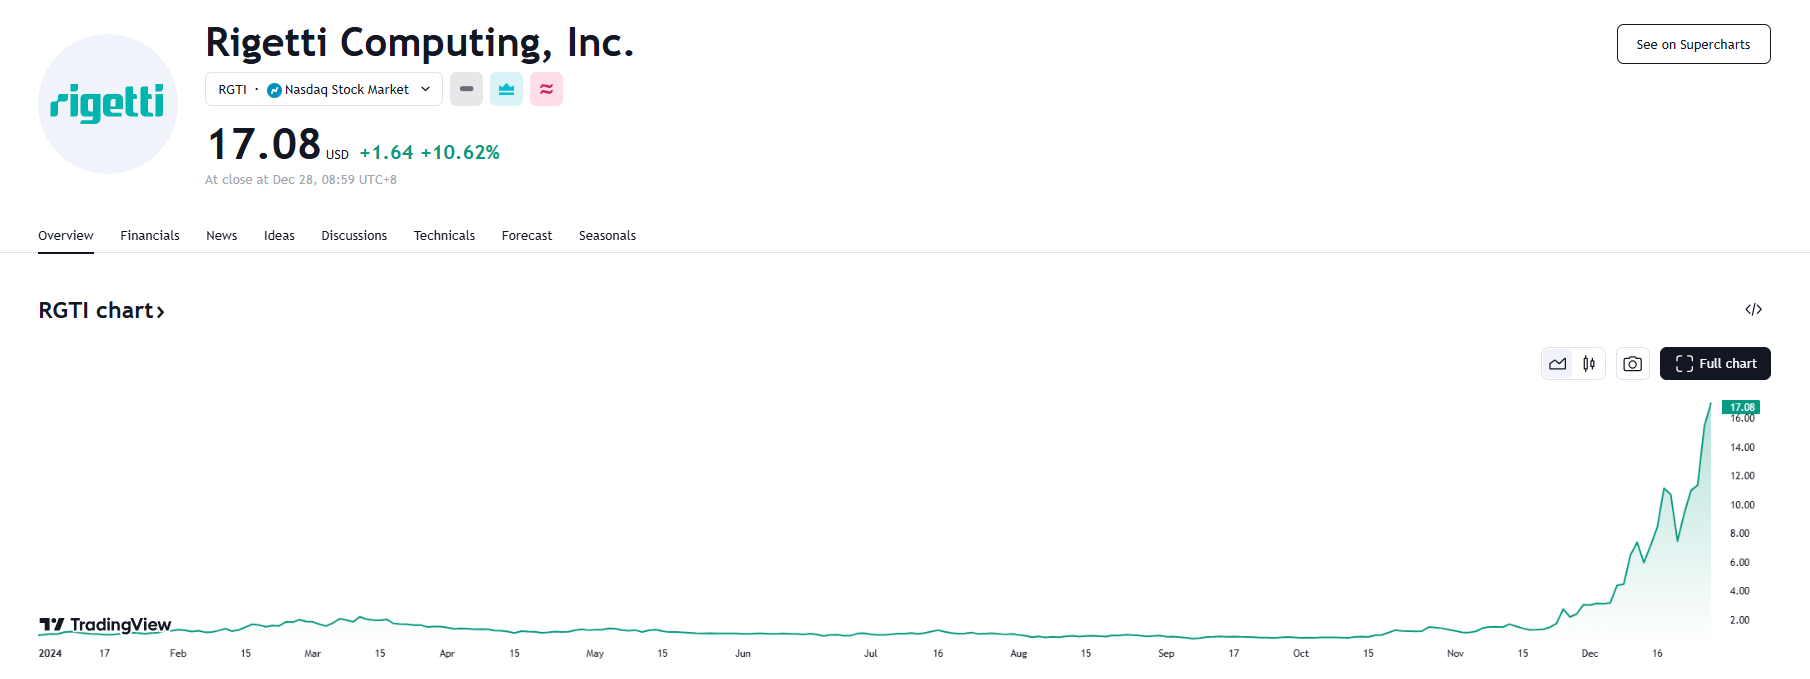Open the Financials tab
The height and width of the screenshot is (679, 1810).
[150, 236]
